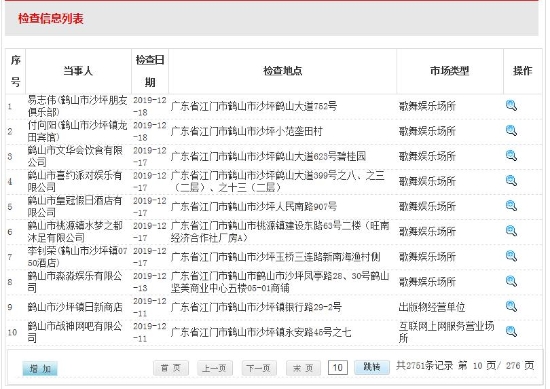Click the 市场类型 column header
550x389 pixels.
[x=450, y=71]
